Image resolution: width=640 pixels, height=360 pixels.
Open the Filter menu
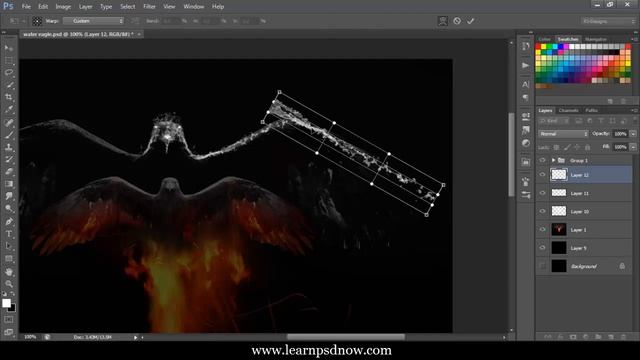pos(149,7)
